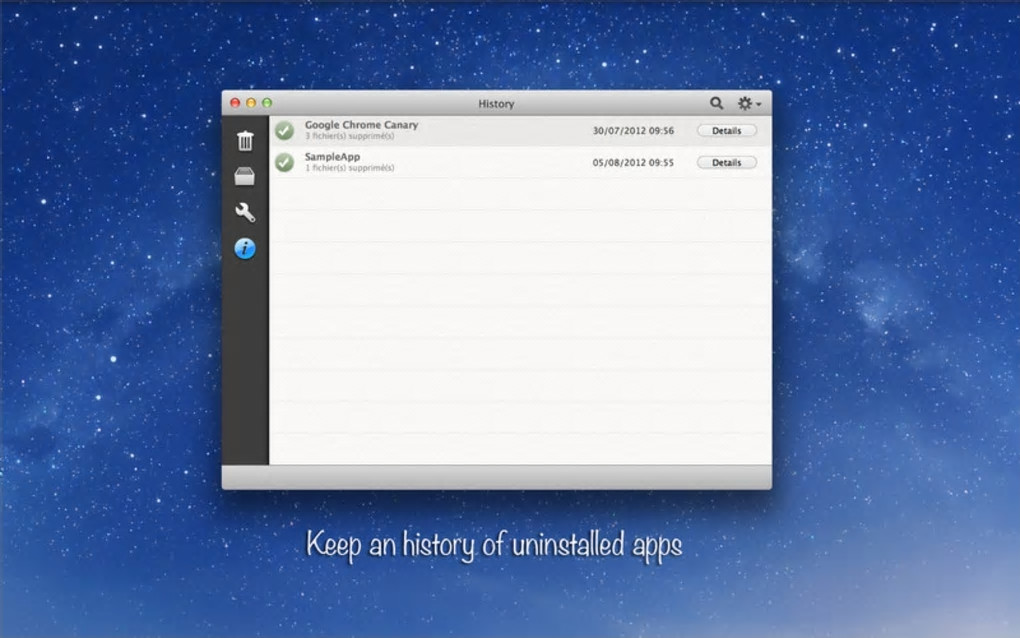
Task: Click the '3 fichier(s) supprimé(s)' subtitle
Action: pos(349,136)
